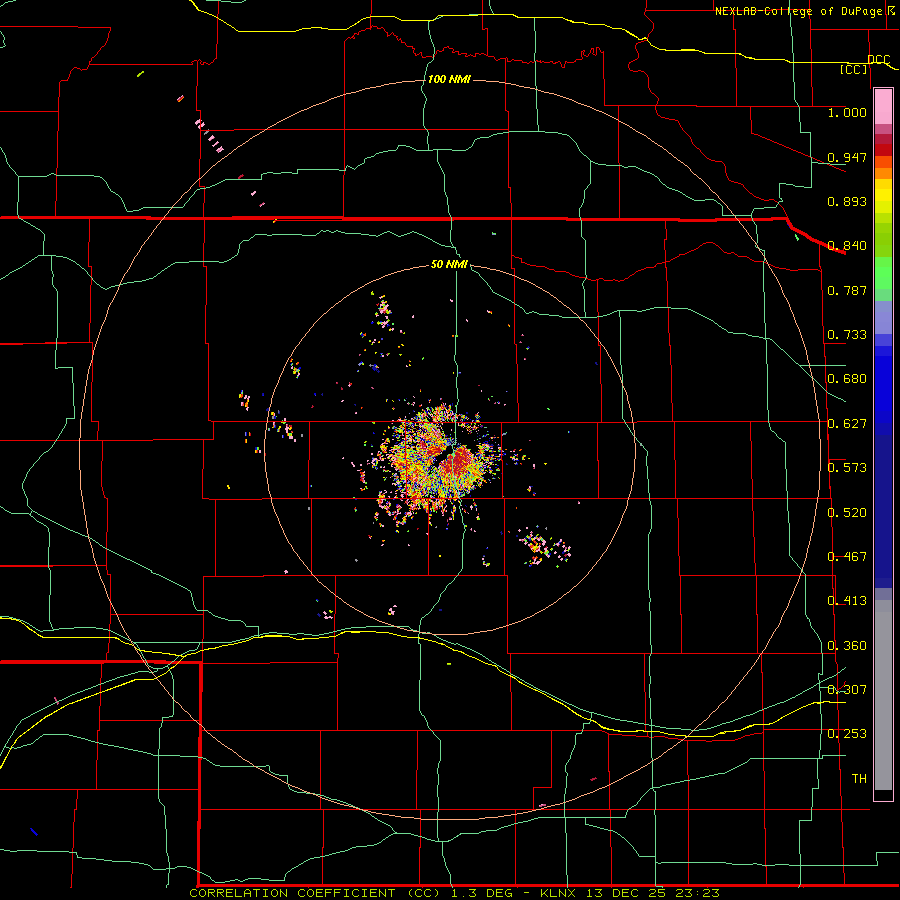The height and width of the screenshot is (900, 900).
Task: Click the 0.573 color scale value
Action: tap(847, 468)
